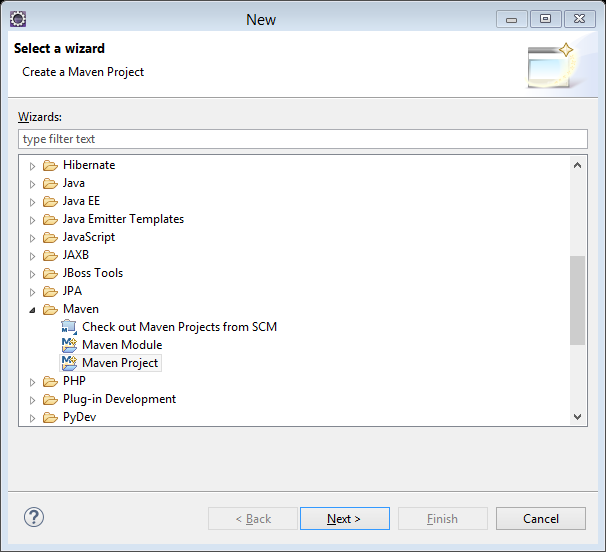
Task: Click the Plug-in Development folder icon
Action: 50,399
